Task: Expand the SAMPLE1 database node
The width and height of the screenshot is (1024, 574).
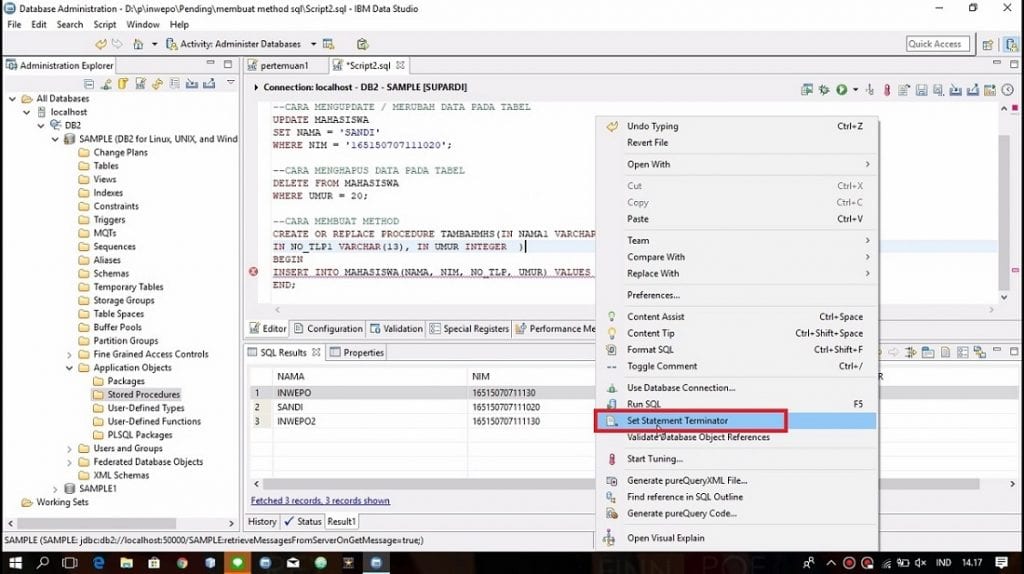Action: point(56,489)
